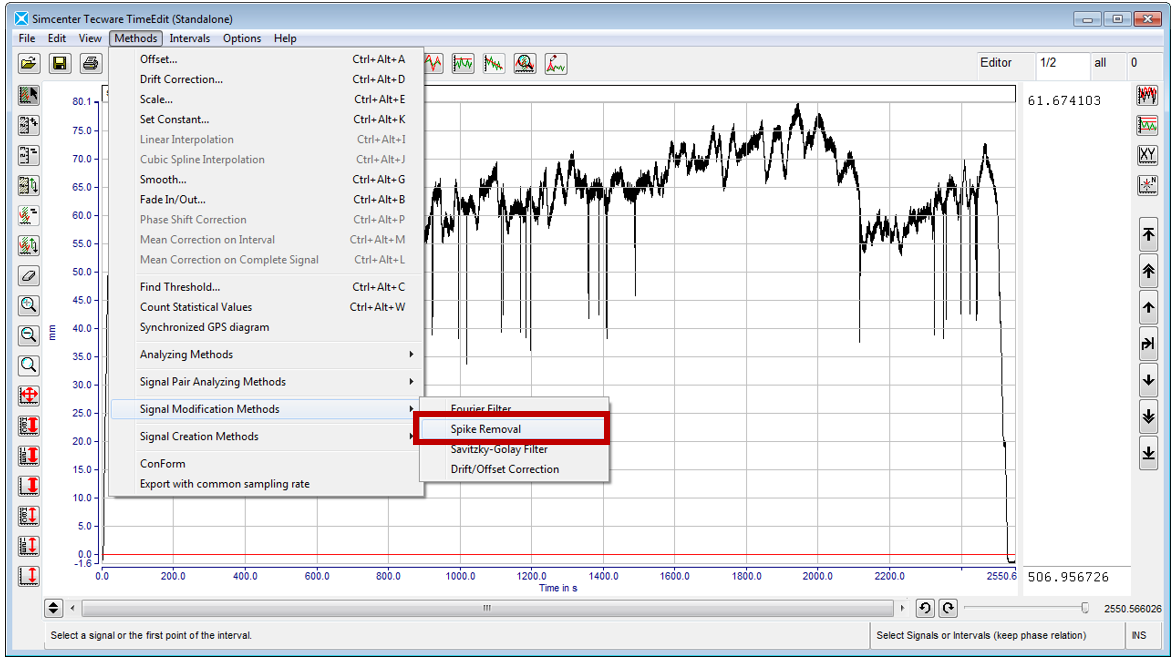
Task: Open the Help menu
Action: pyautogui.click(x=285, y=38)
